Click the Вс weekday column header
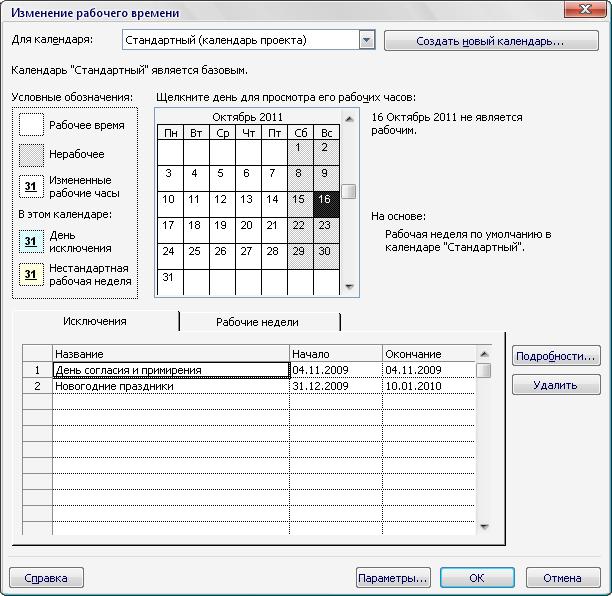Screen dimensions: 612x596 pyautogui.click(x=326, y=133)
